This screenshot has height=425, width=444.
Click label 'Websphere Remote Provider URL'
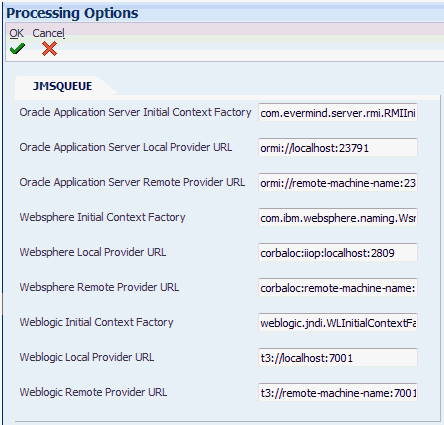tap(99, 287)
